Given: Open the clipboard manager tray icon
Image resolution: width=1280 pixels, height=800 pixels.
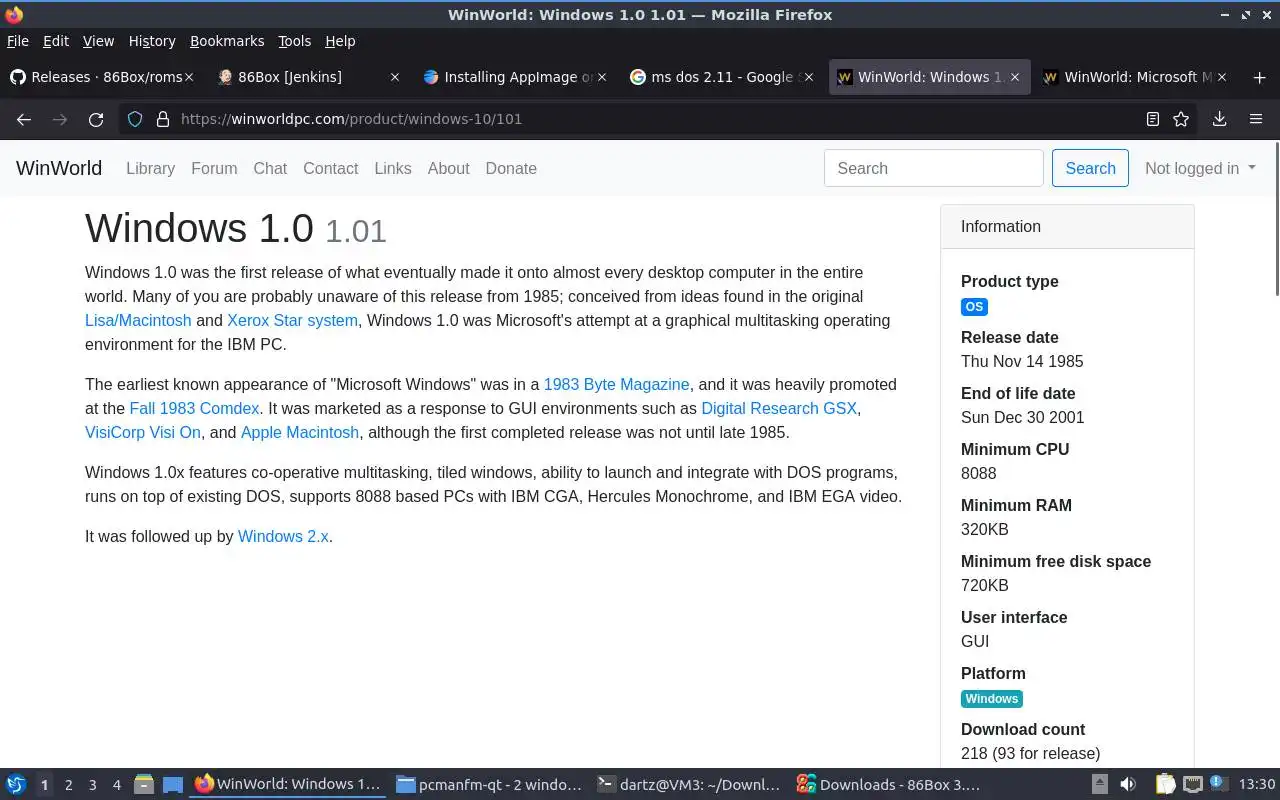Looking at the screenshot, I should pyautogui.click(x=1165, y=784).
